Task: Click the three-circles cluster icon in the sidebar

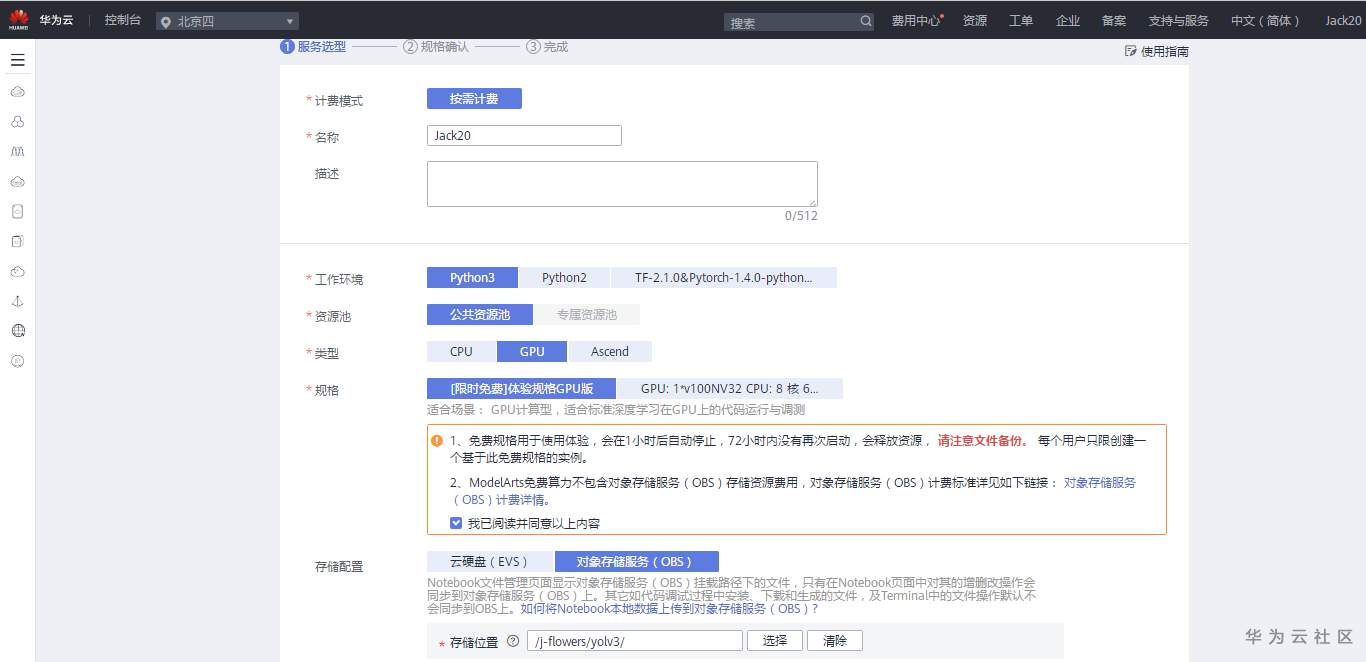Action: click(x=18, y=121)
